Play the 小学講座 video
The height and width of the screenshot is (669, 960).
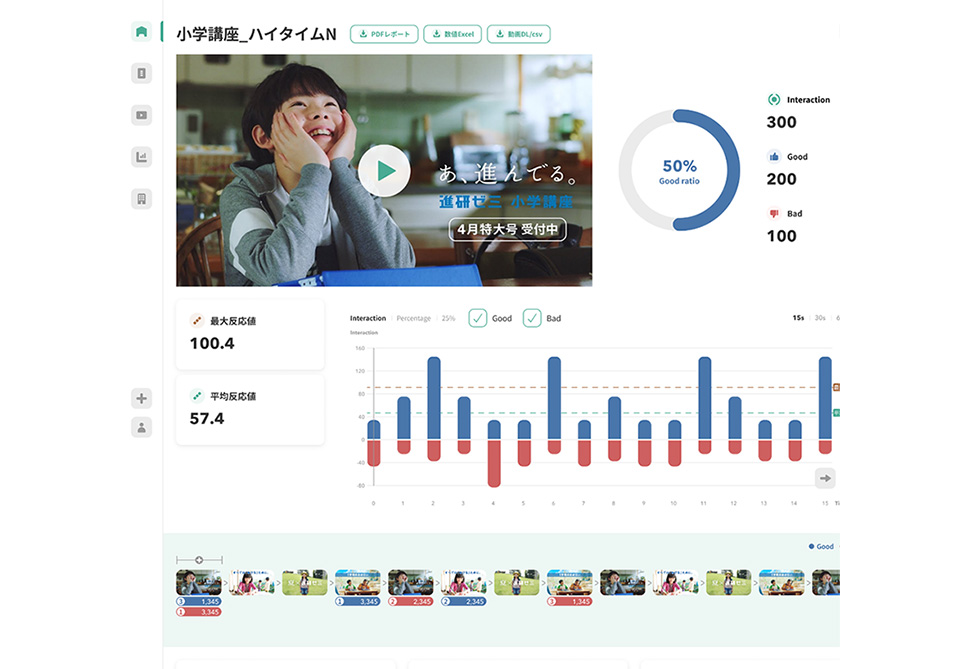(x=384, y=171)
